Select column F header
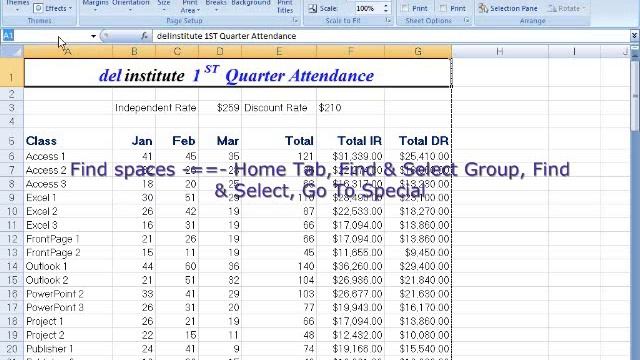This screenshot has height=360, width=640. coord(351,51)
